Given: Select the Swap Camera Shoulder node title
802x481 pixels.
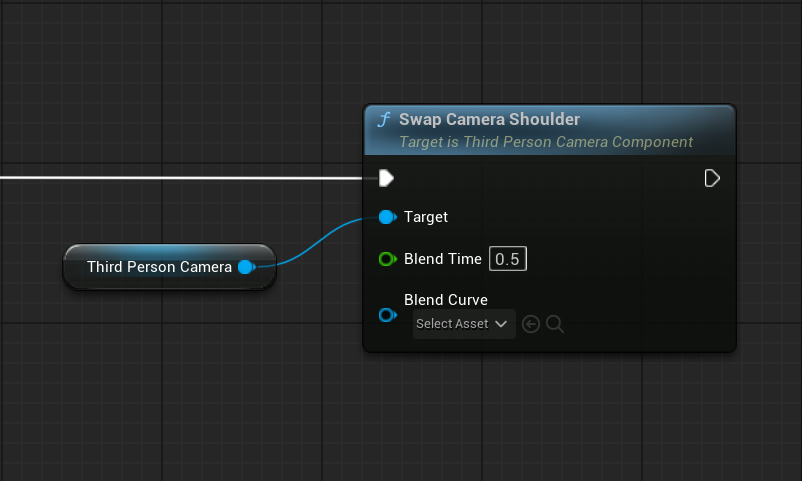Looking at the screenshot, I should (x=489, y=119).
